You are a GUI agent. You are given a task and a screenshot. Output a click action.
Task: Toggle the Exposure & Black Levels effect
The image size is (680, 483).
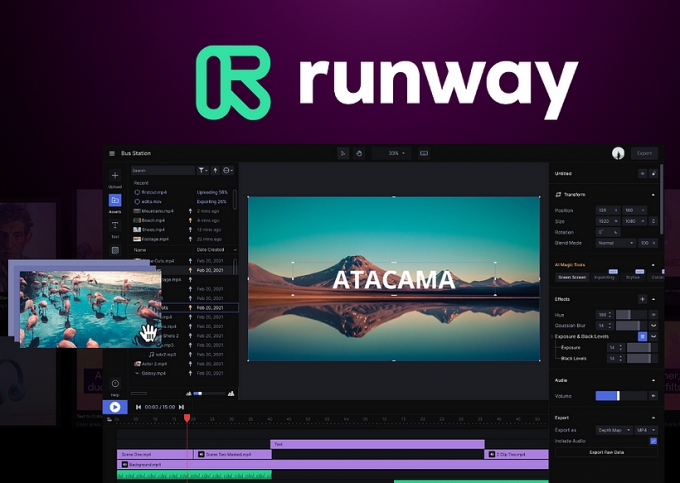pyautogui.click(x=642, y=336)
